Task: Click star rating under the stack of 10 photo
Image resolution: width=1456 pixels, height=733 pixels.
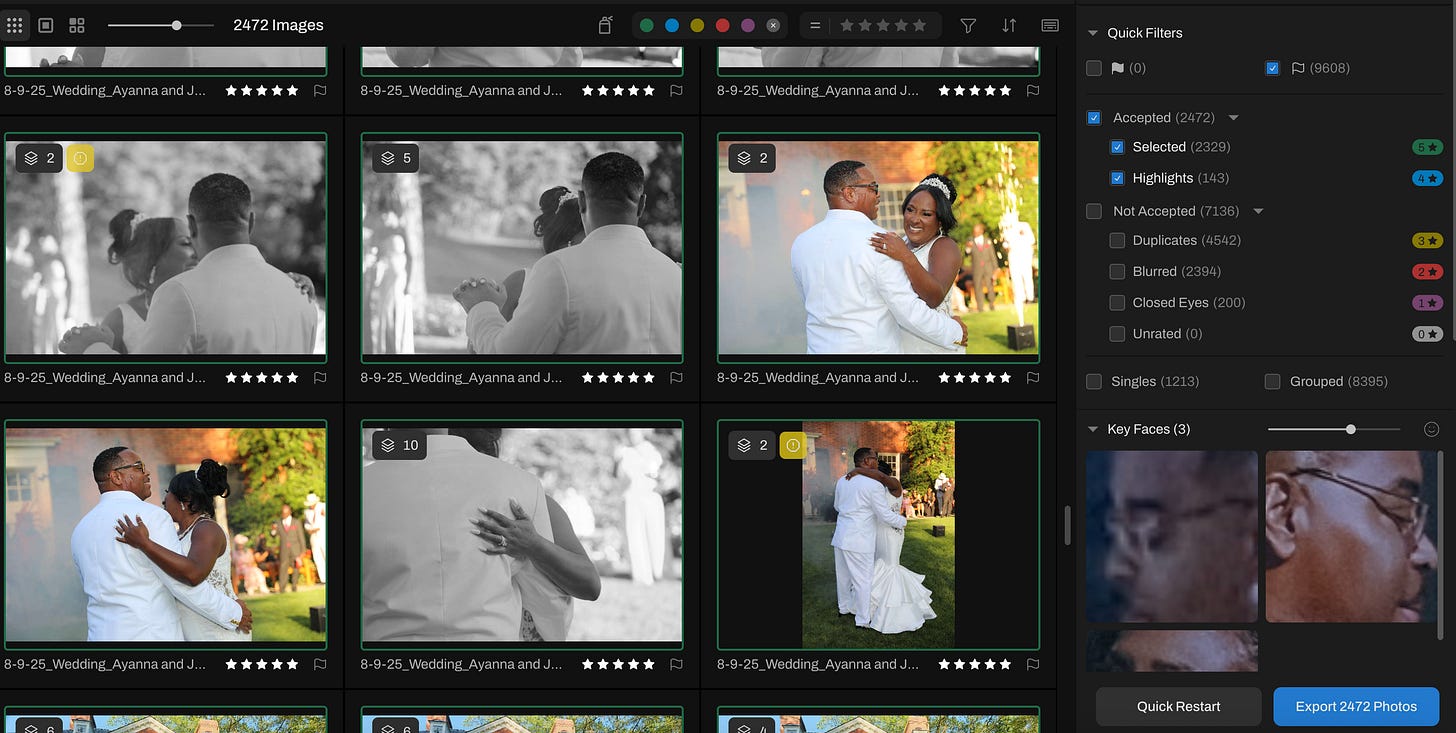Action: [618, 664]
